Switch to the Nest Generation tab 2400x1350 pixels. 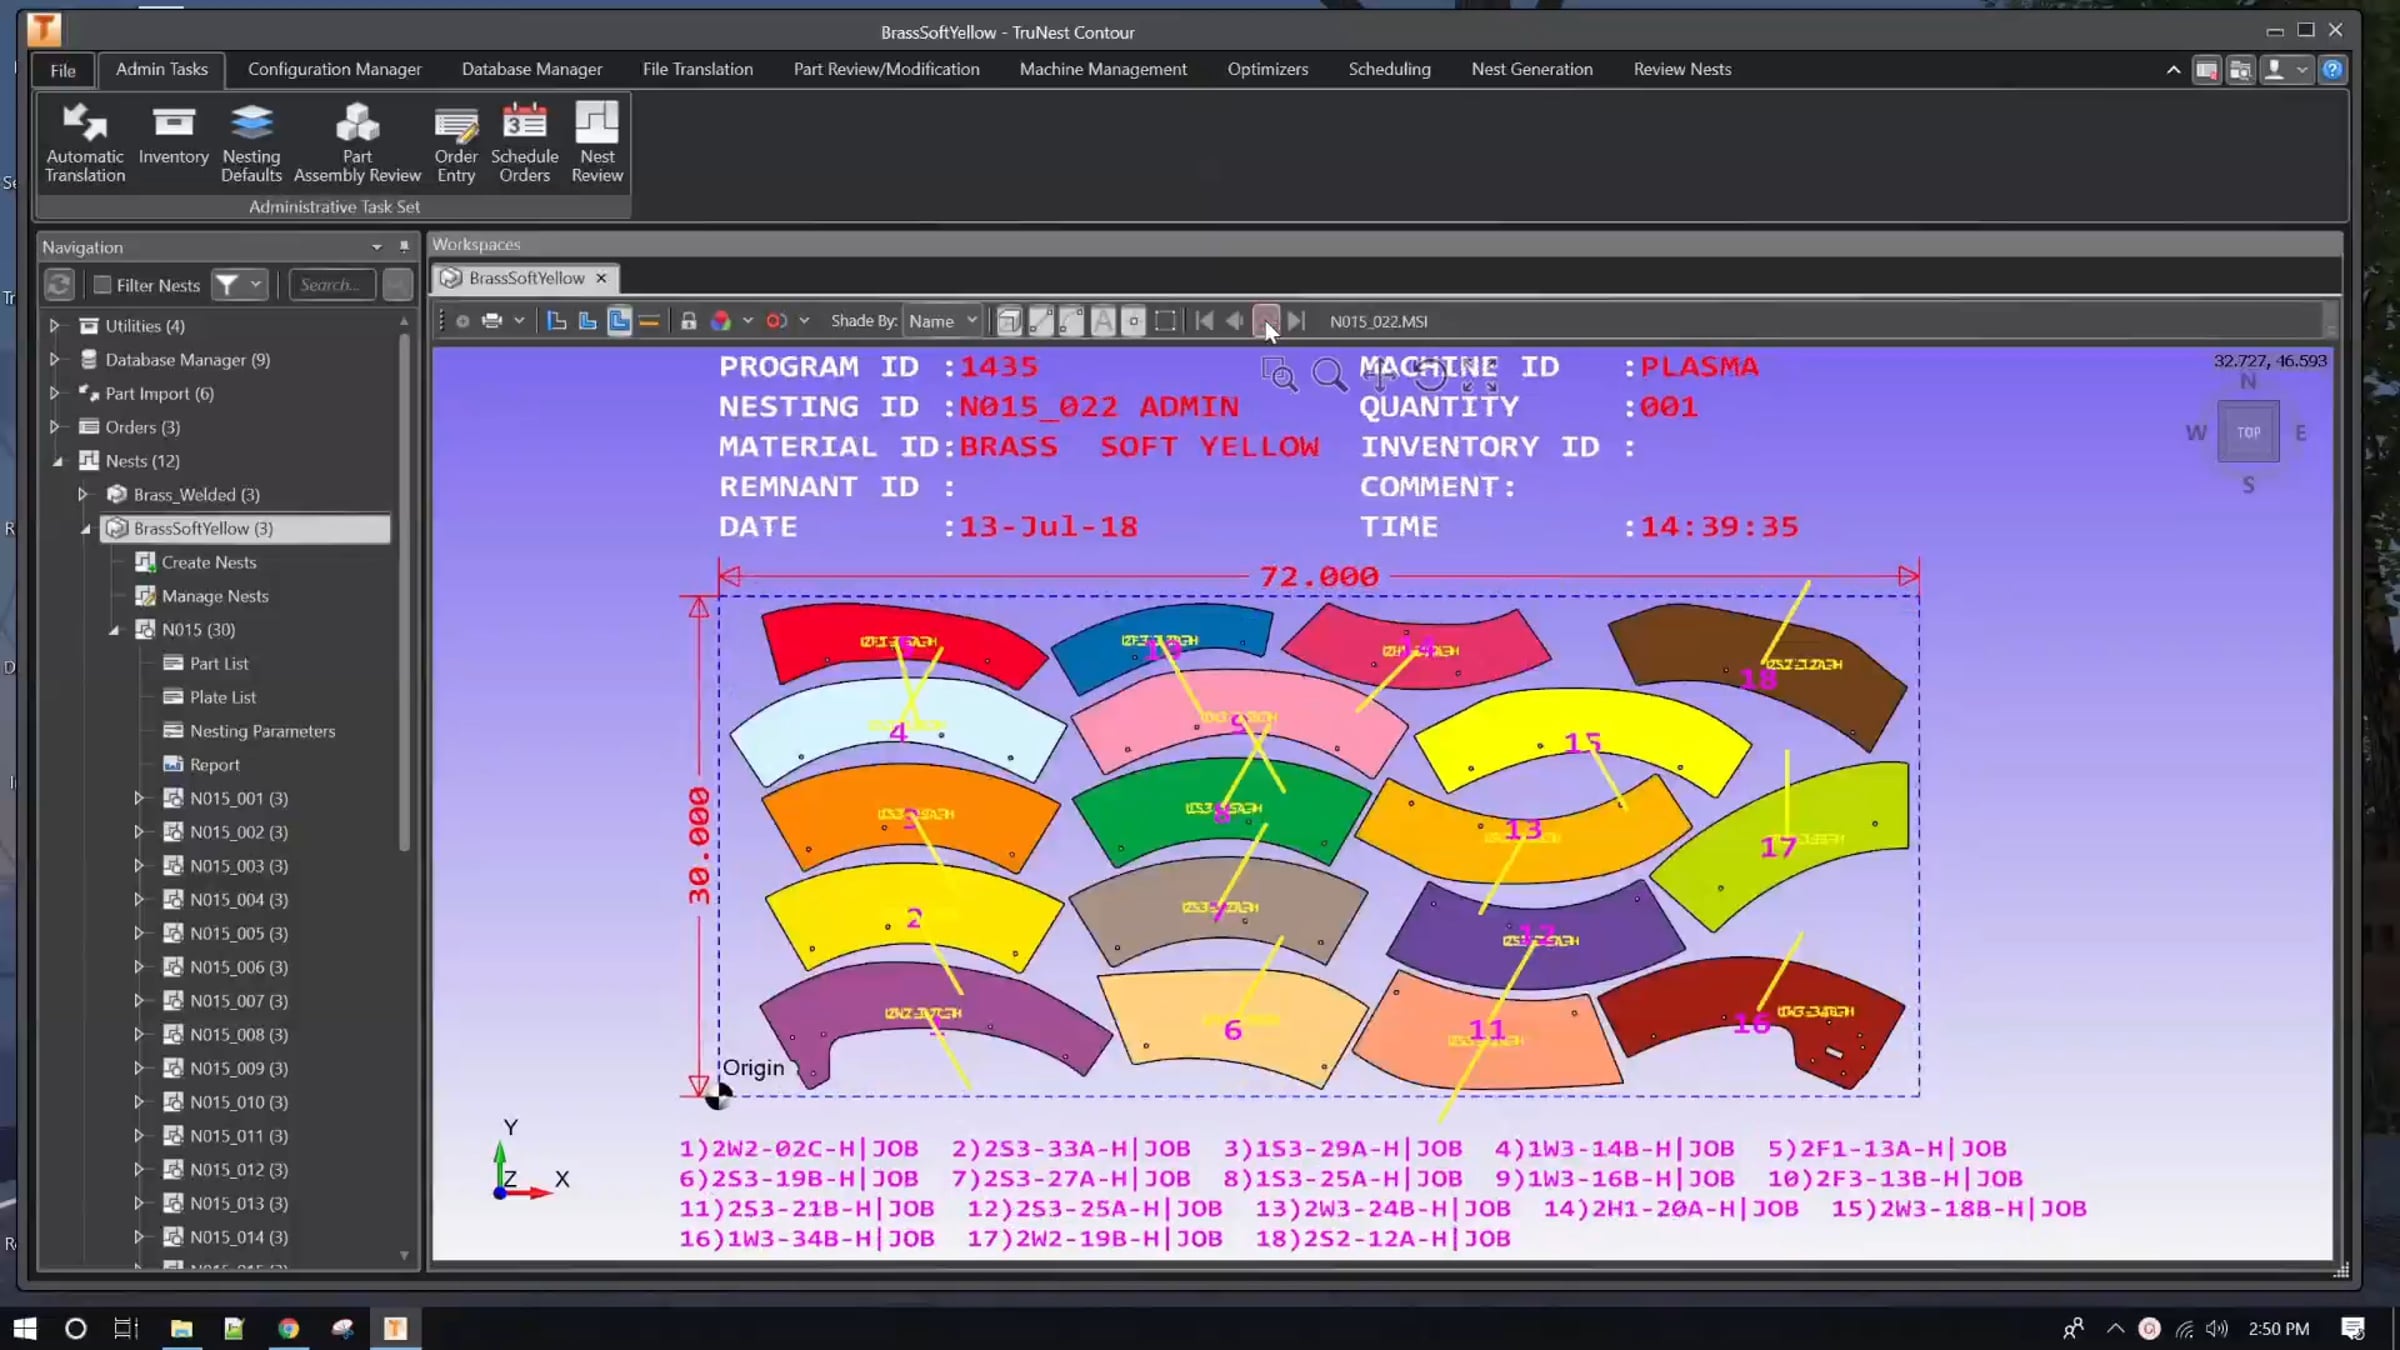click(x=1531, y=69)
